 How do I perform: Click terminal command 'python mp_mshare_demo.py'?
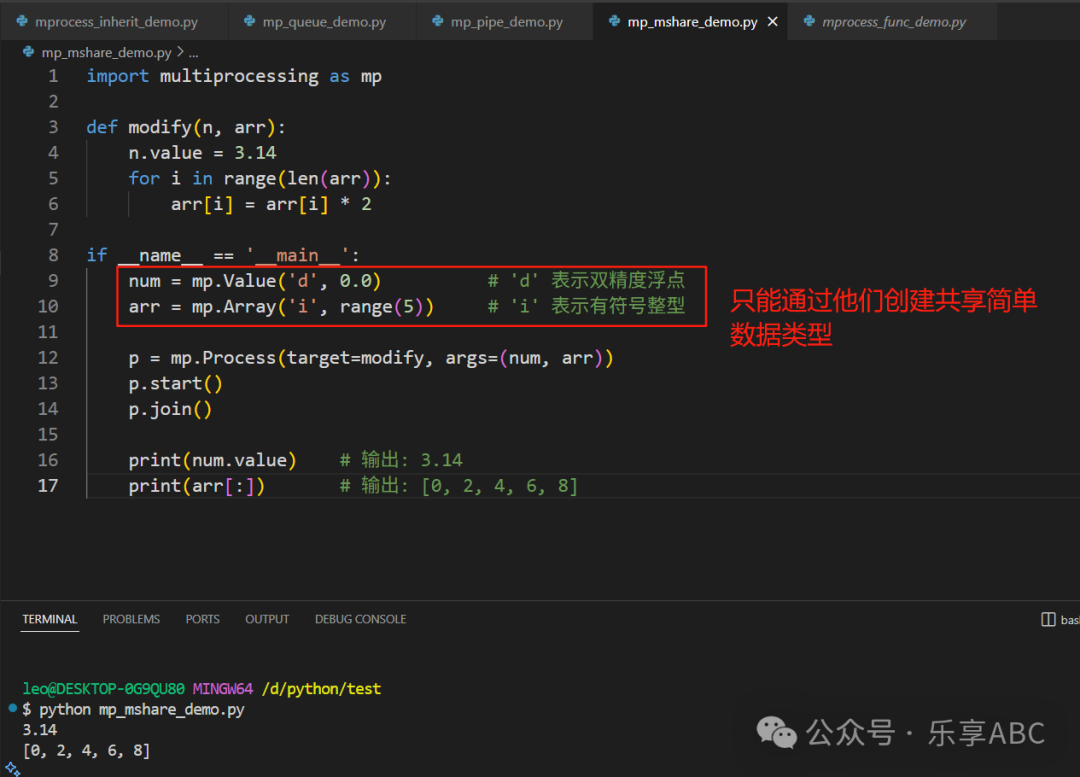(x=142, y=709)
